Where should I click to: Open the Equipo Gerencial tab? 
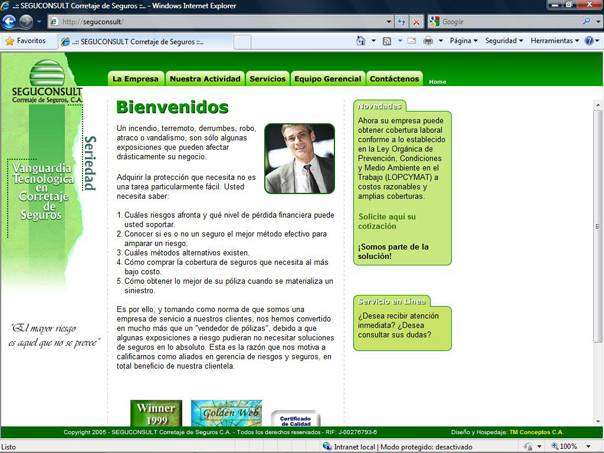(327, 78)
